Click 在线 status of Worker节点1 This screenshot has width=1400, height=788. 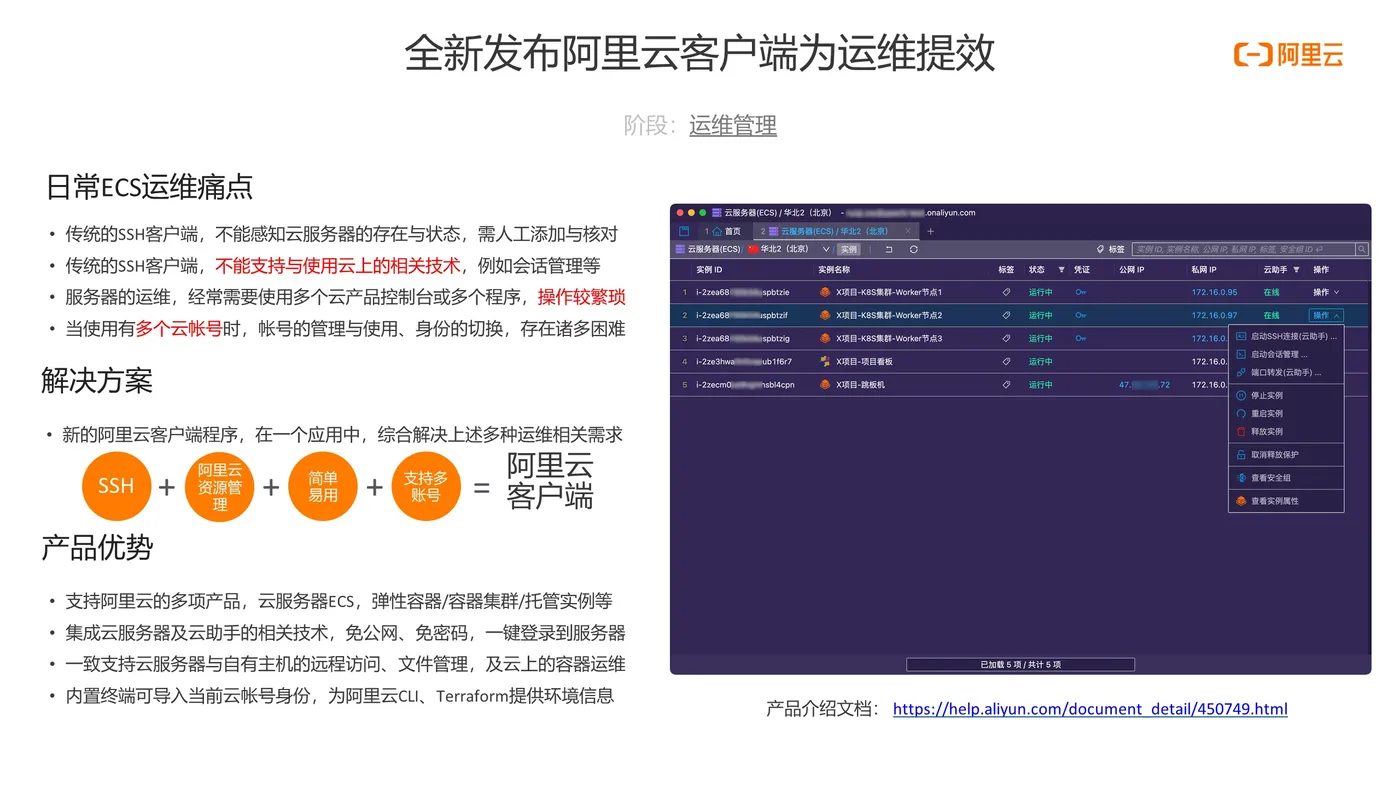[x=1271, y=292]
